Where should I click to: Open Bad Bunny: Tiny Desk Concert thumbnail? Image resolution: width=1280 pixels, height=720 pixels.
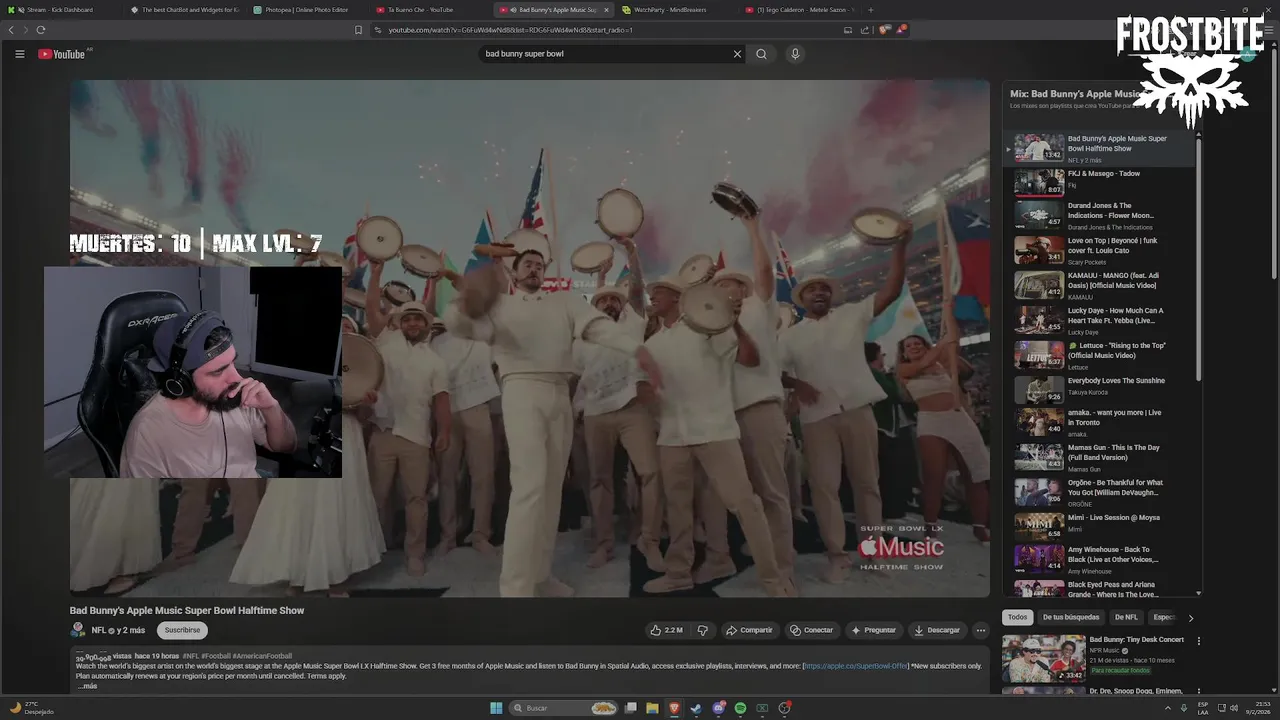[1043, 658]
